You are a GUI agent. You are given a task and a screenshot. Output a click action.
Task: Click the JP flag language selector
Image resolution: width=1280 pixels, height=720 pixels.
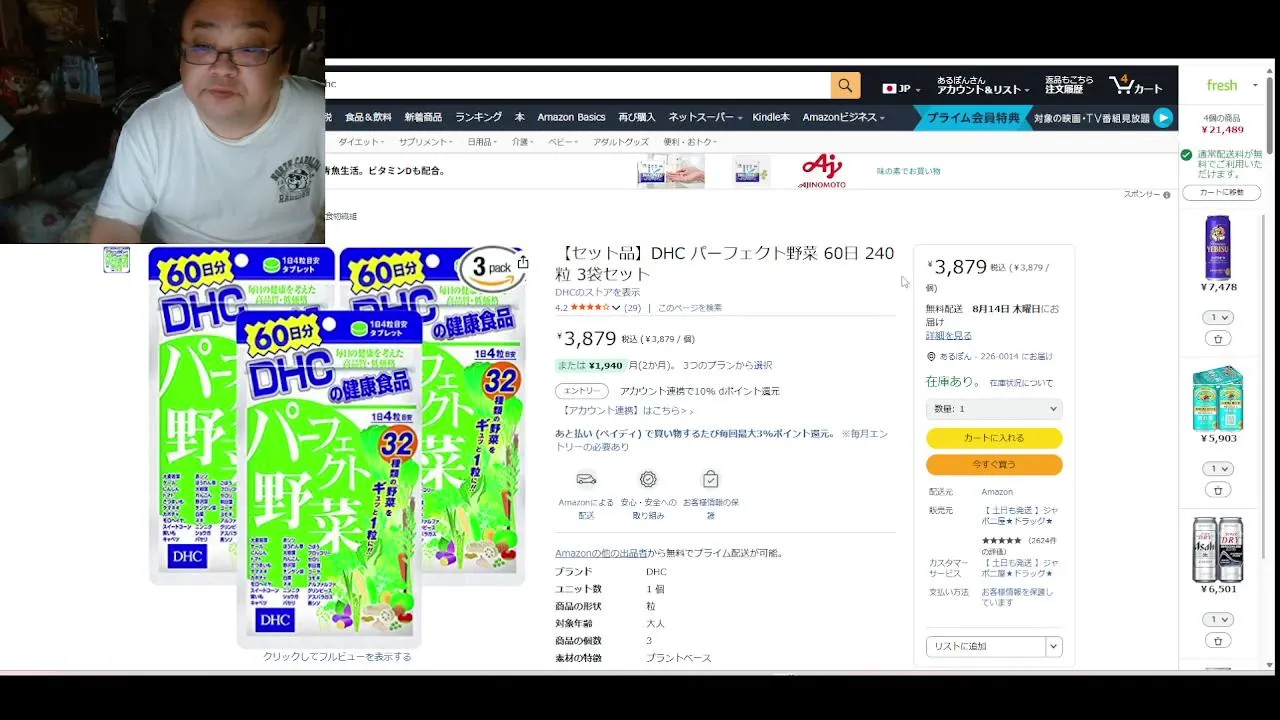[900, 88]
